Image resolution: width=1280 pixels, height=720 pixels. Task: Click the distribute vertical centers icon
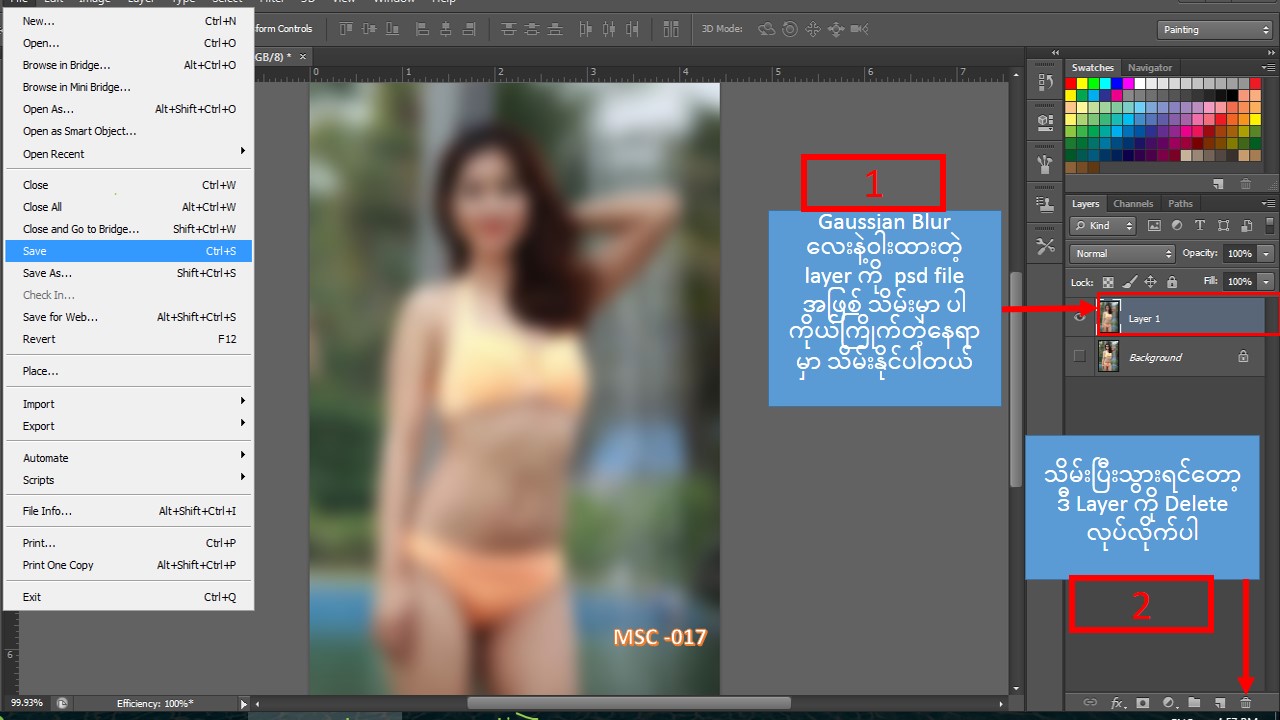point(531,29)
